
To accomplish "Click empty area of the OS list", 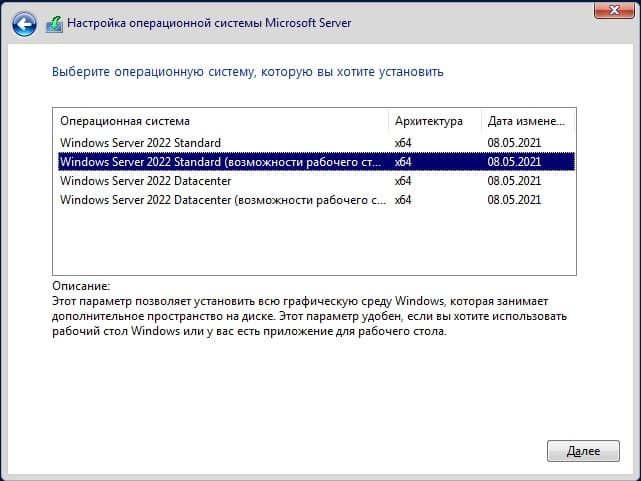I will [314, 241].
